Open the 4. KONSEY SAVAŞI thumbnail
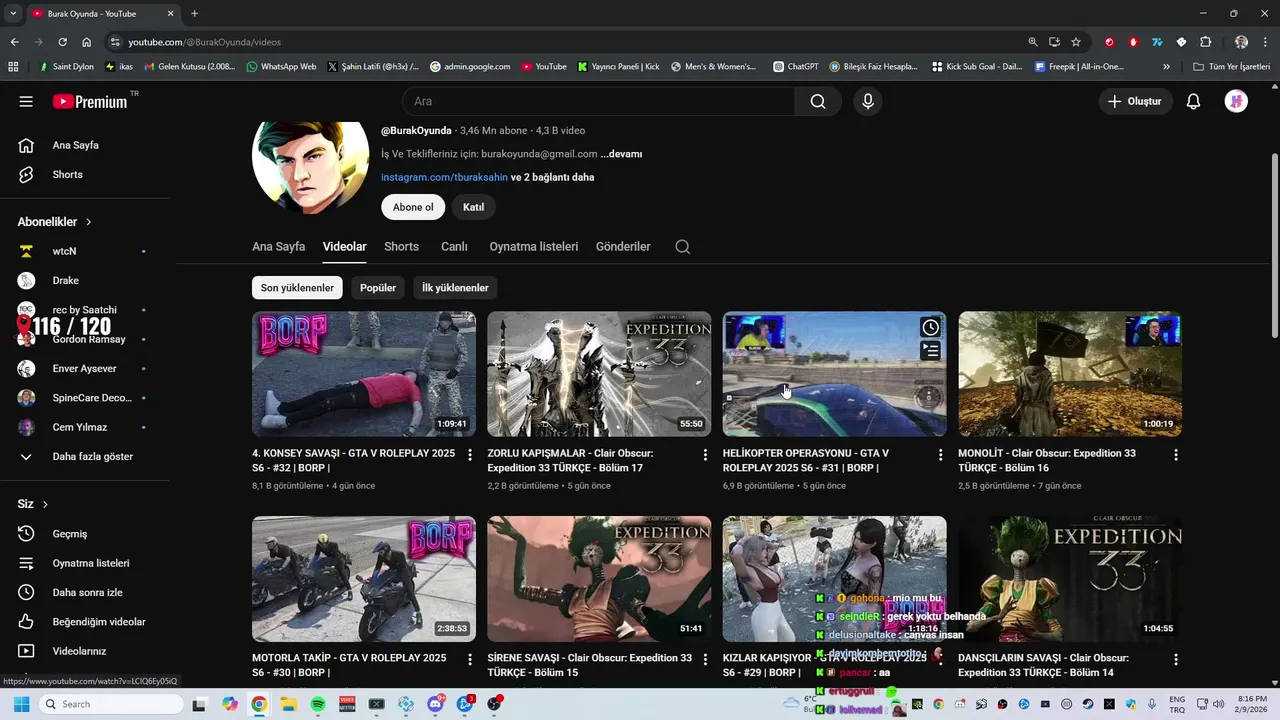The image size is (1280, 720). tap(364, 374)
